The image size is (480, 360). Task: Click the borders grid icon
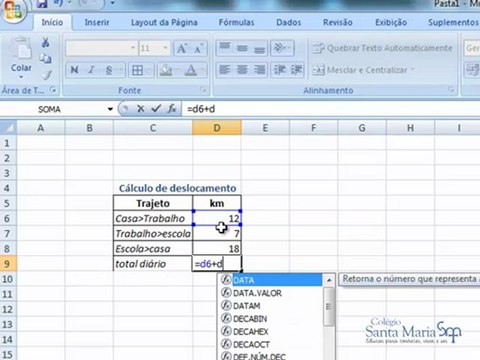pos(137,70)
